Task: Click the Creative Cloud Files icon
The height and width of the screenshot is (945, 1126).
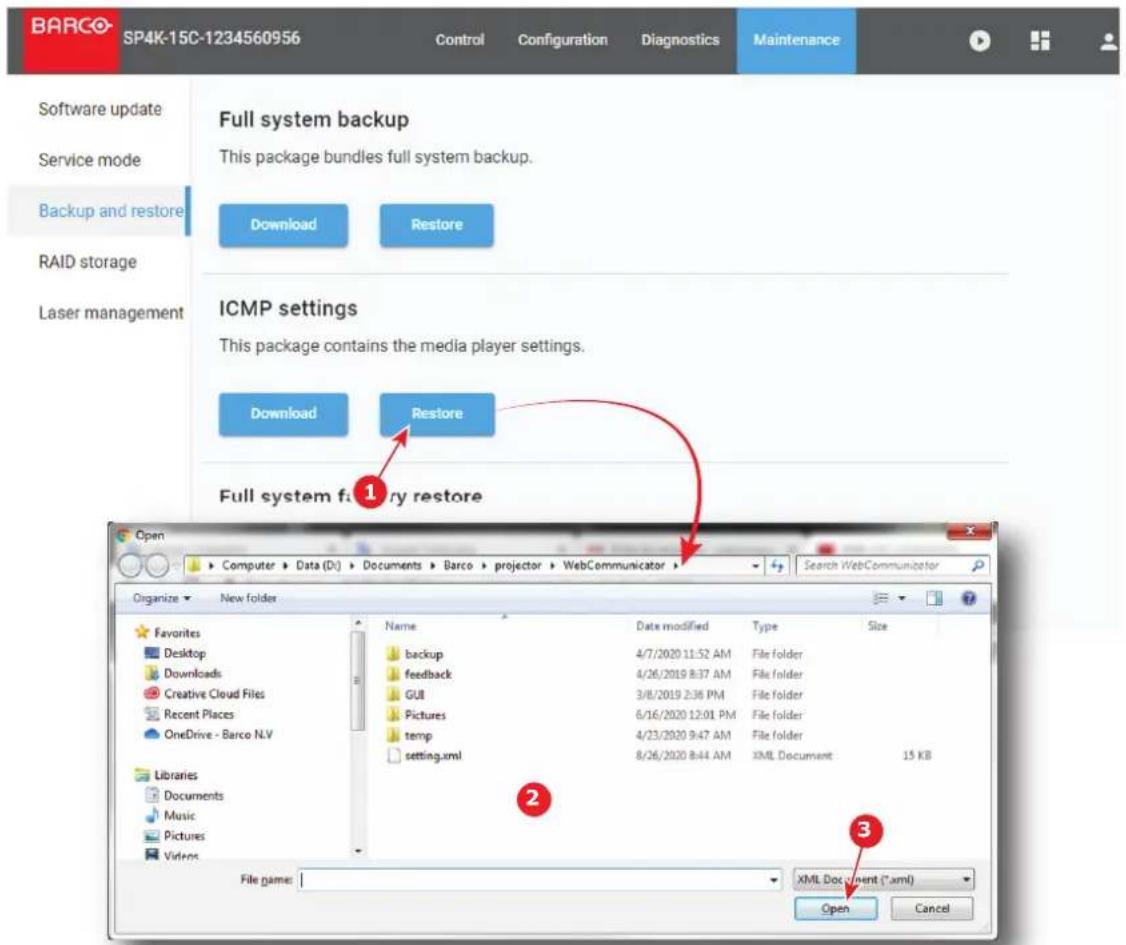Action: 152,693
